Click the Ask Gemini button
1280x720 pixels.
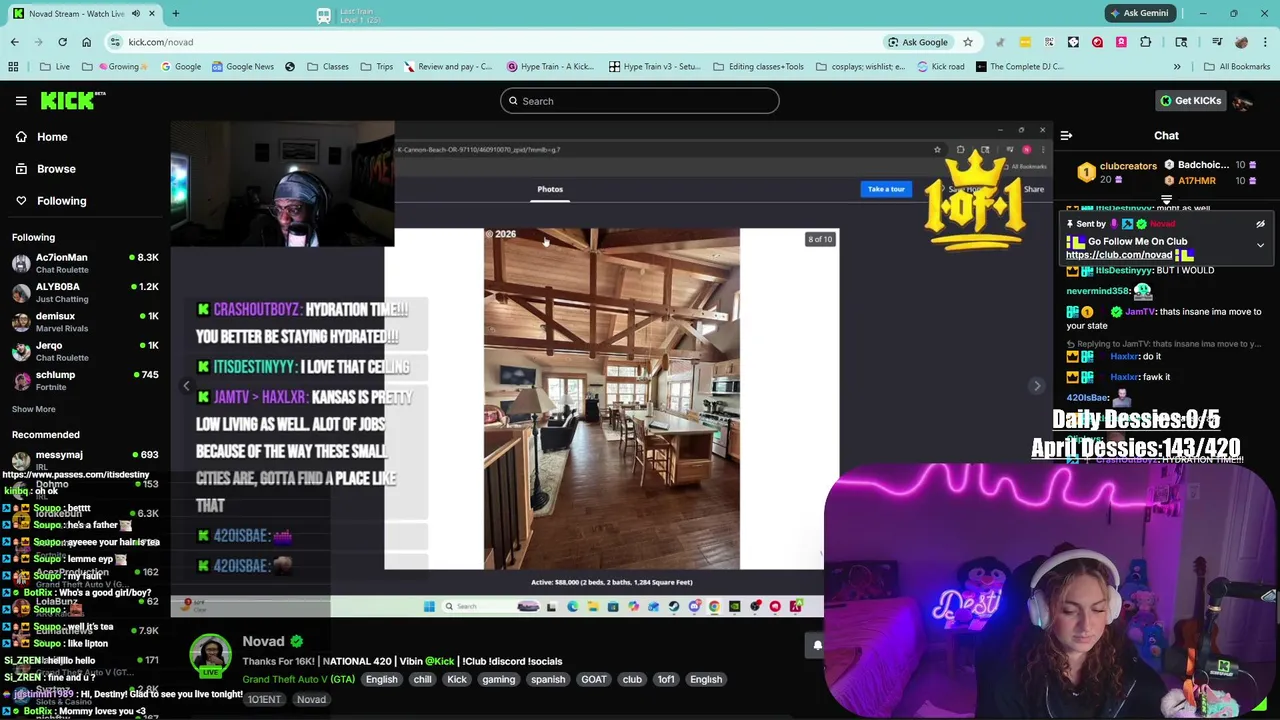(x=1139, y=13)
